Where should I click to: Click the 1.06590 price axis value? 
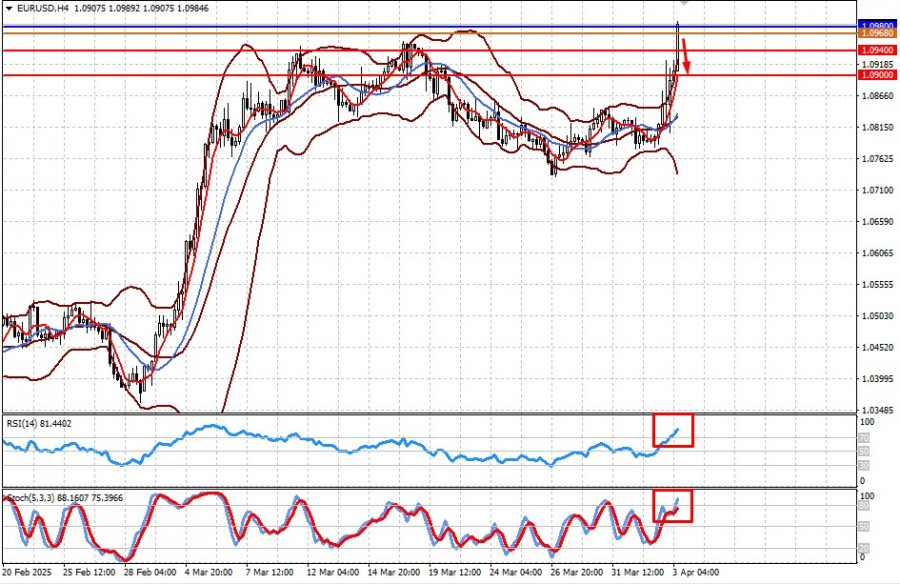pos(878,221)
